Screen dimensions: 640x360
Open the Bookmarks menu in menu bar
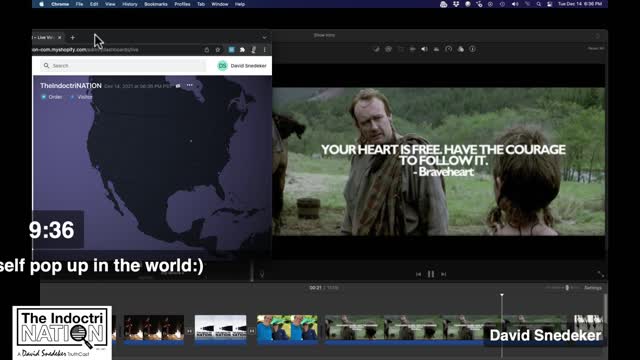[156, 4]
